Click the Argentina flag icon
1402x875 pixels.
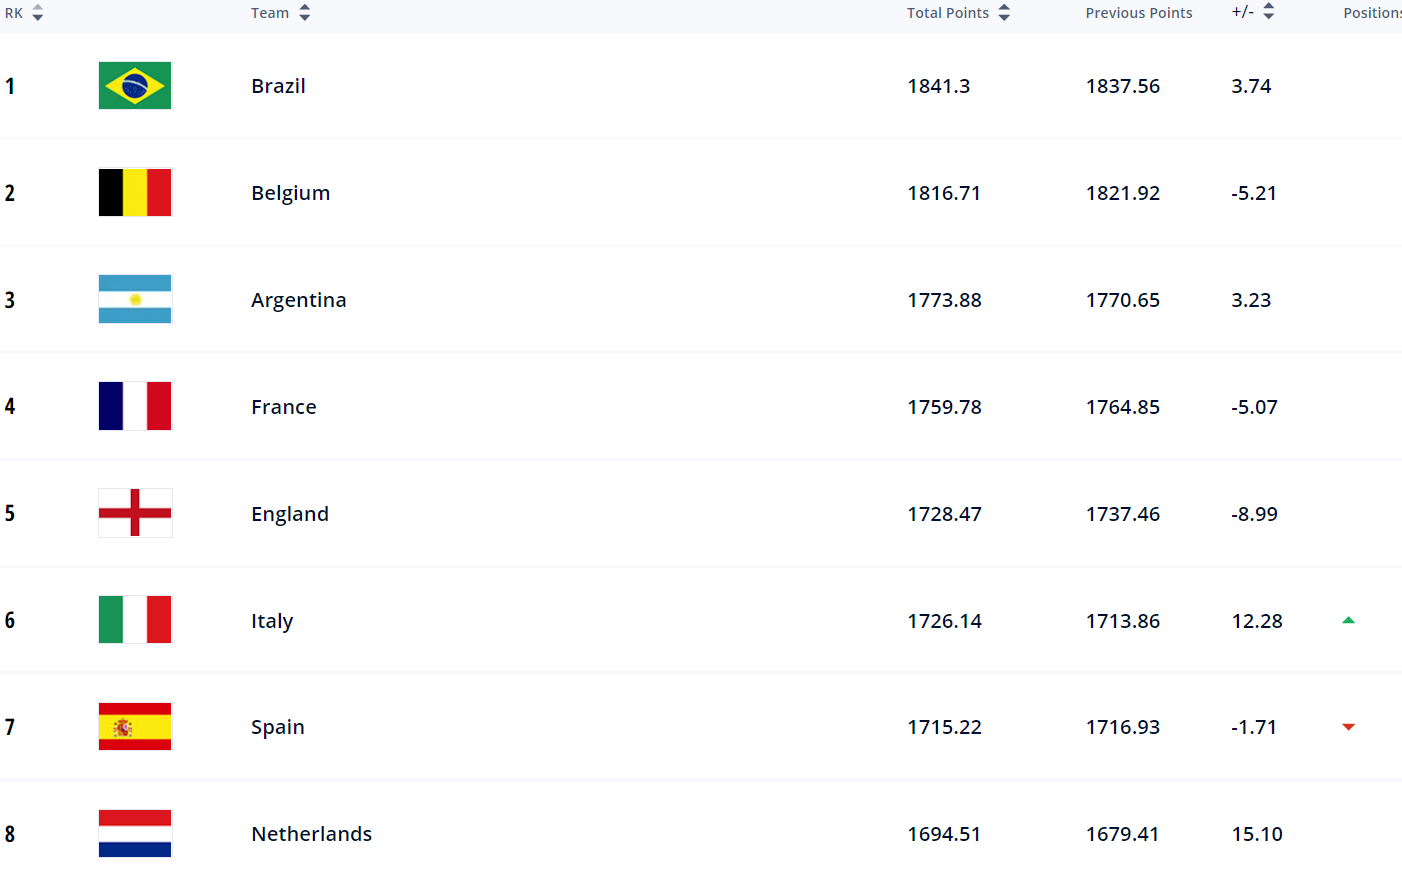(x=135, y=299)
